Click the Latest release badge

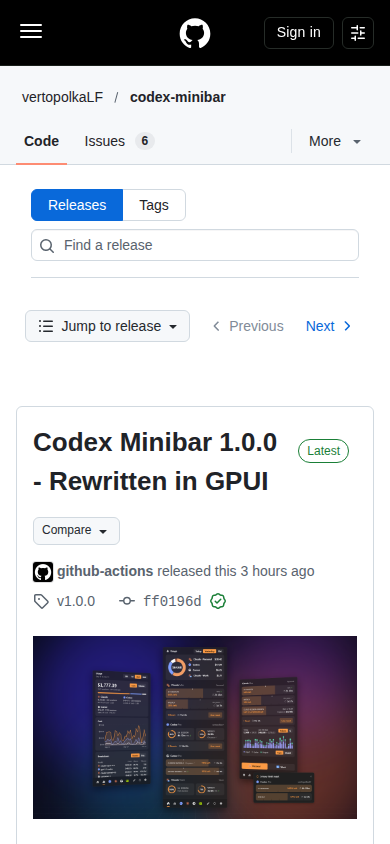(x=323, y=451)
